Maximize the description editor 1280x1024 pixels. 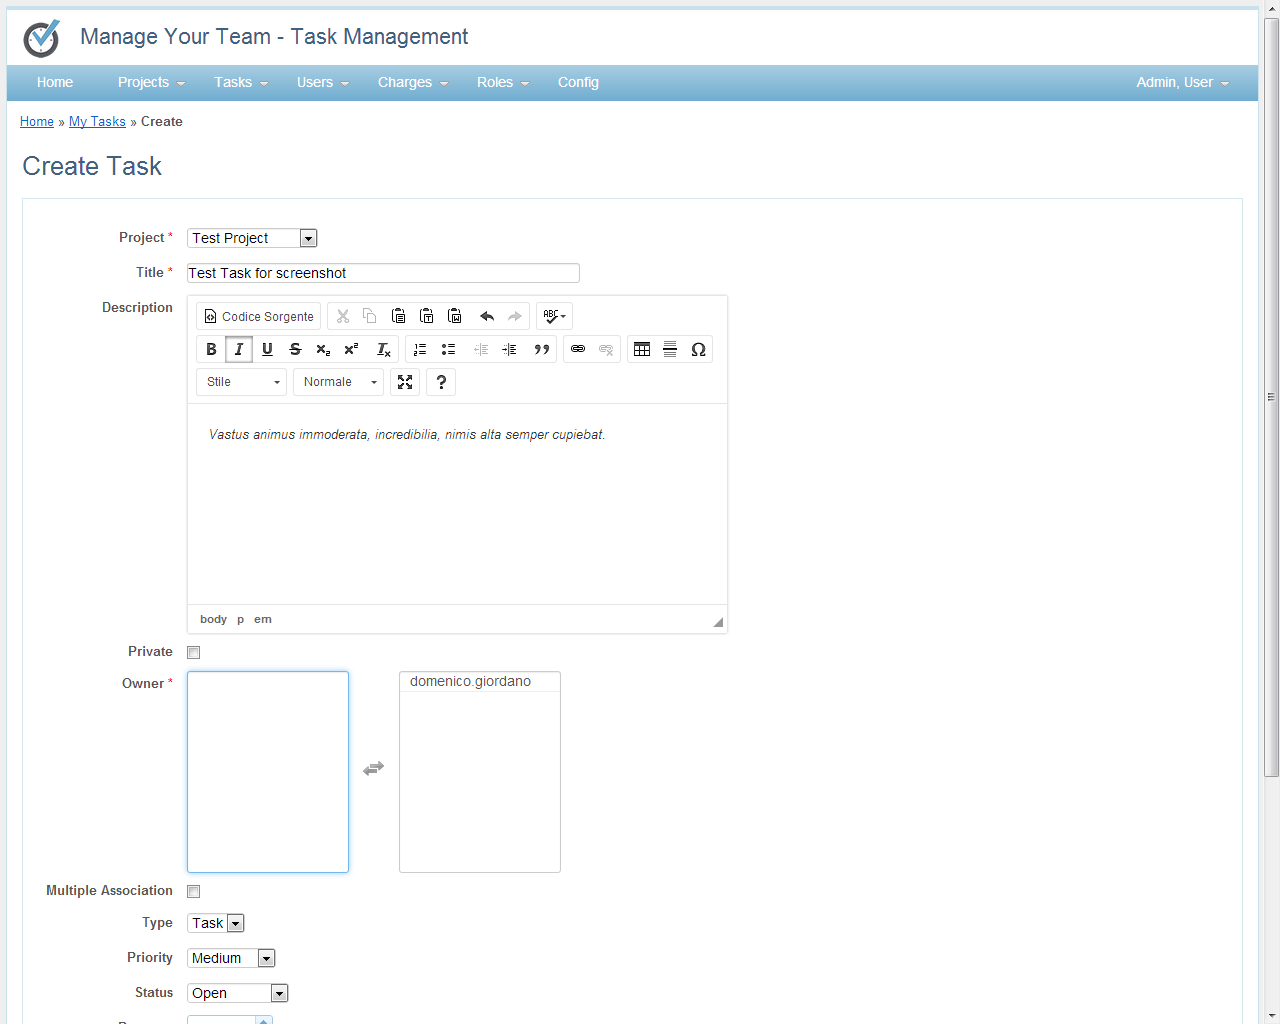click(x=405, y=382)
